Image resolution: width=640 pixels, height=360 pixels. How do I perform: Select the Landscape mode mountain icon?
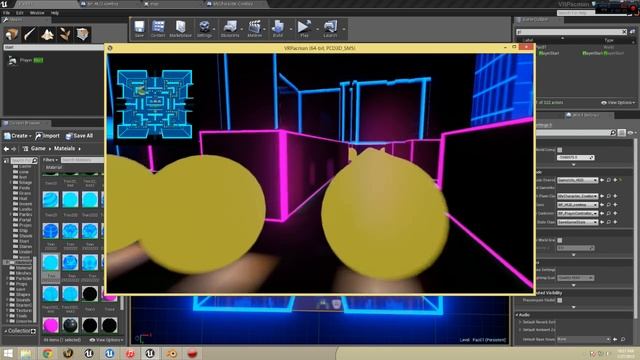pos(47,34)
